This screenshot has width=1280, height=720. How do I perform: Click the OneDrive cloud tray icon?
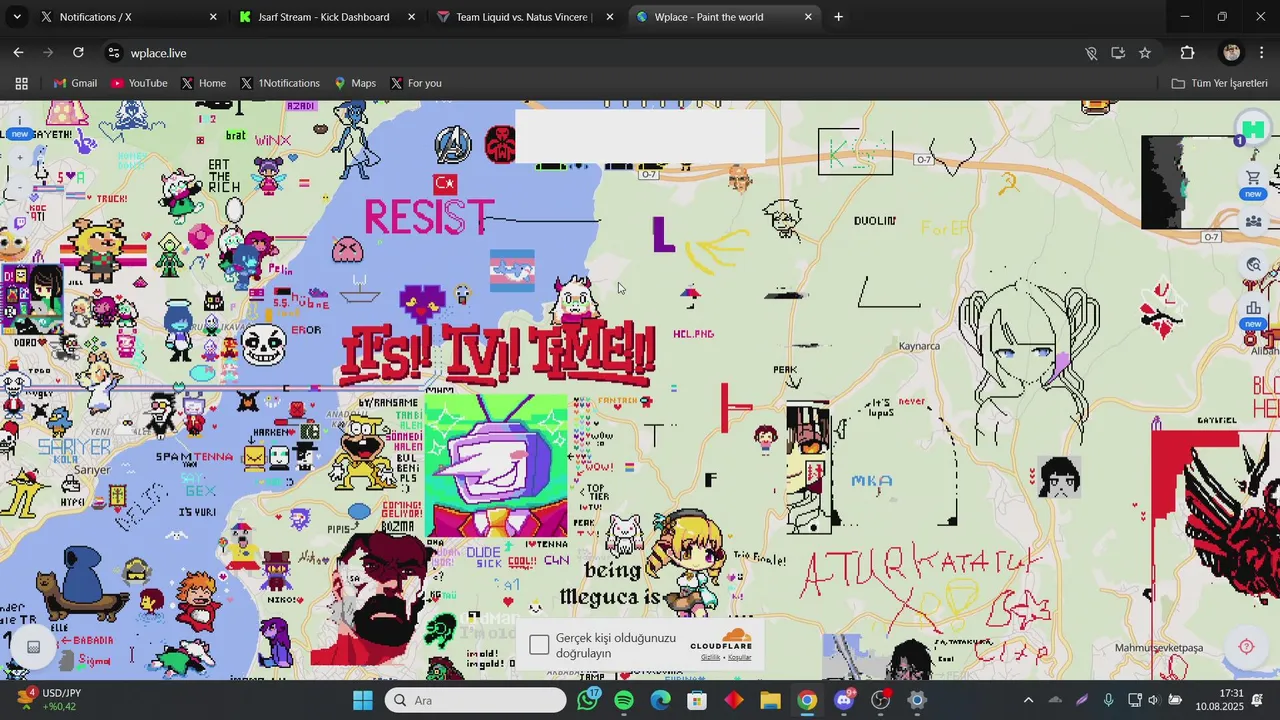1055,700
